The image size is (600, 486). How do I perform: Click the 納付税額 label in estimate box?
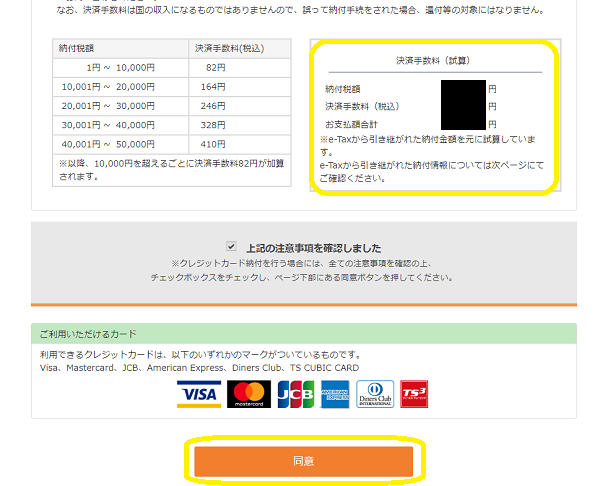click(343, 89)
